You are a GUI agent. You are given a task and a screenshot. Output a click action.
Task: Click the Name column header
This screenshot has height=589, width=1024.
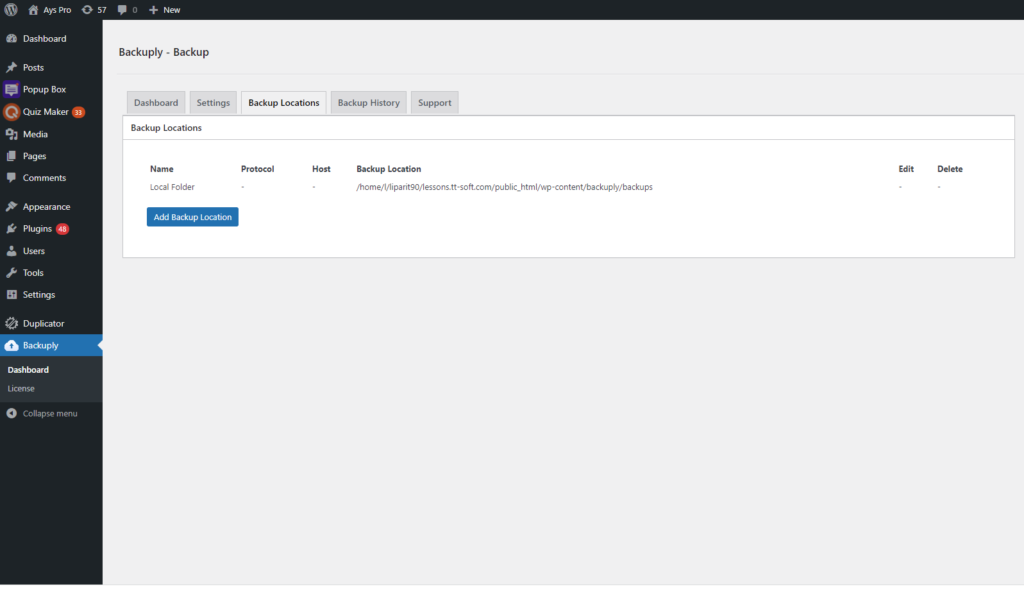coord(162,168)
